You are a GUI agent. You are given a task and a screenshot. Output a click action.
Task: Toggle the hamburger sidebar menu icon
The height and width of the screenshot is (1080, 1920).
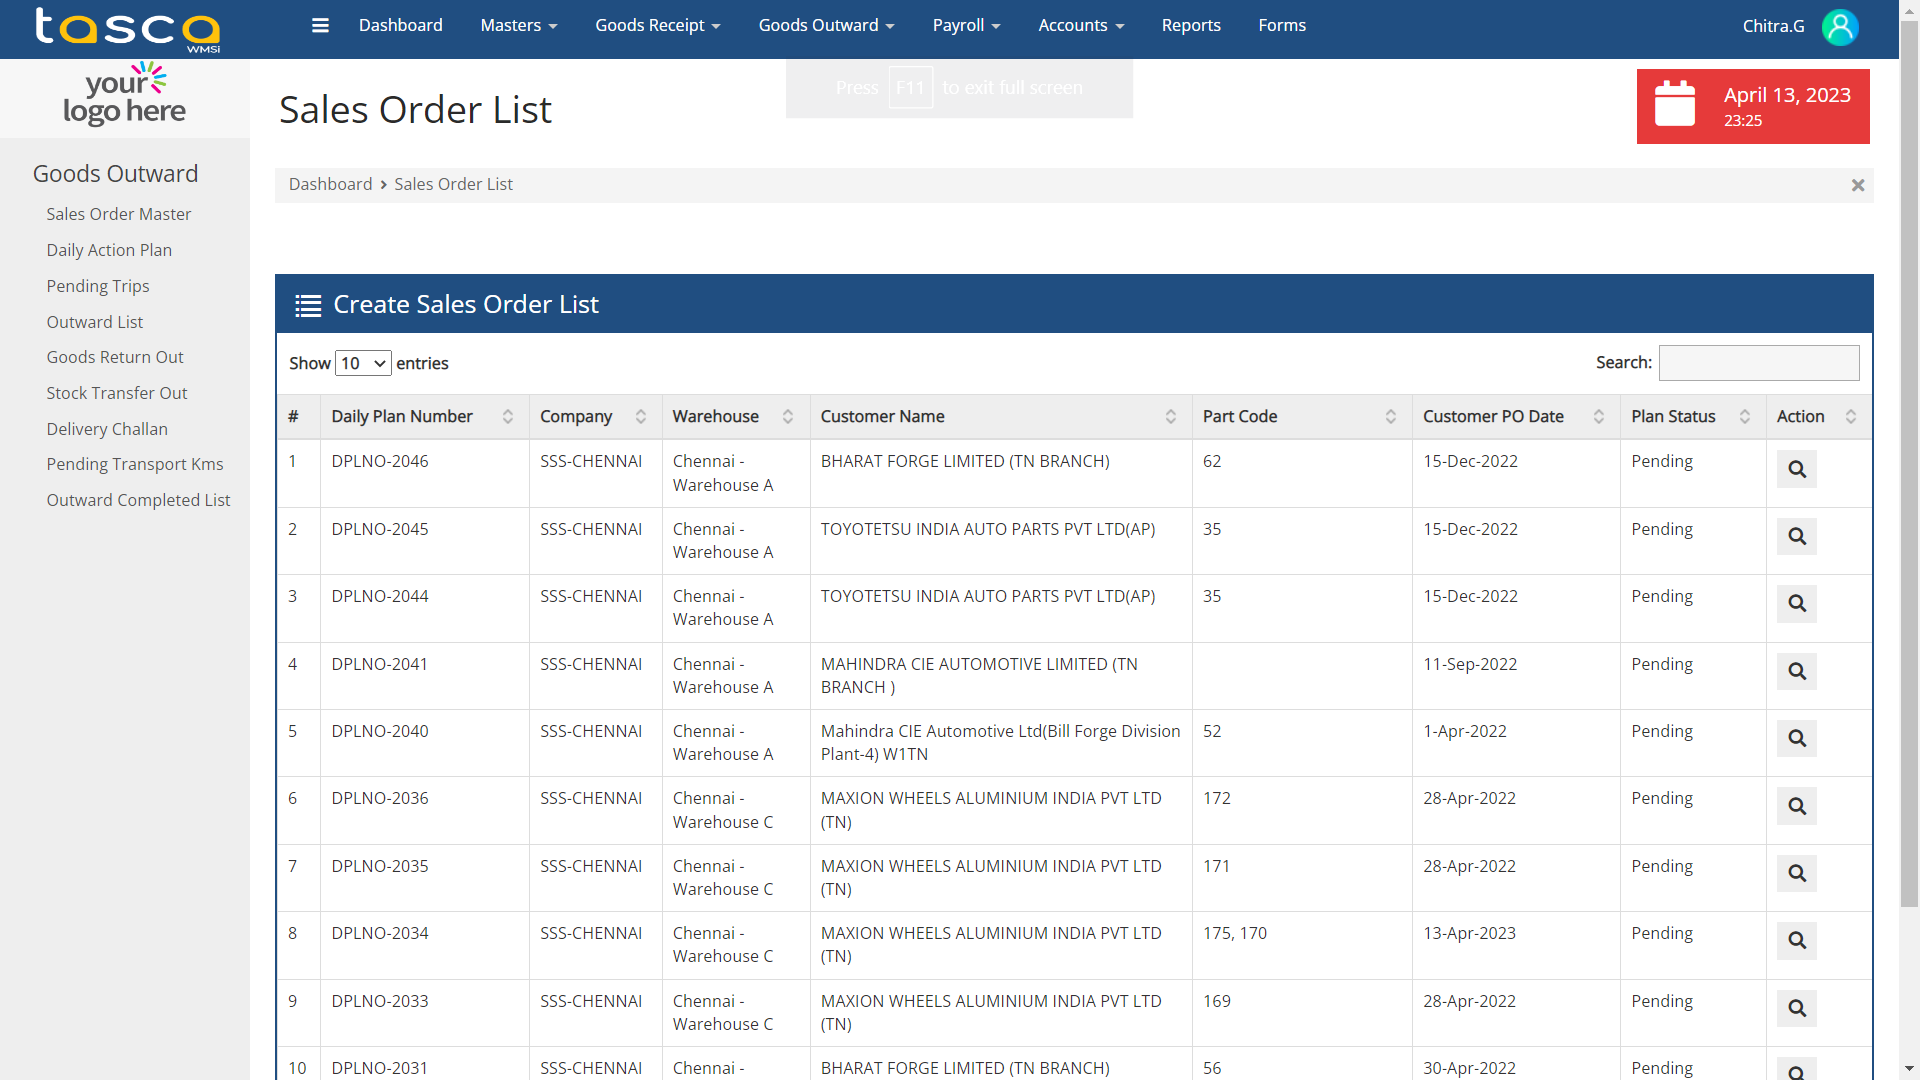coord(320,26)
